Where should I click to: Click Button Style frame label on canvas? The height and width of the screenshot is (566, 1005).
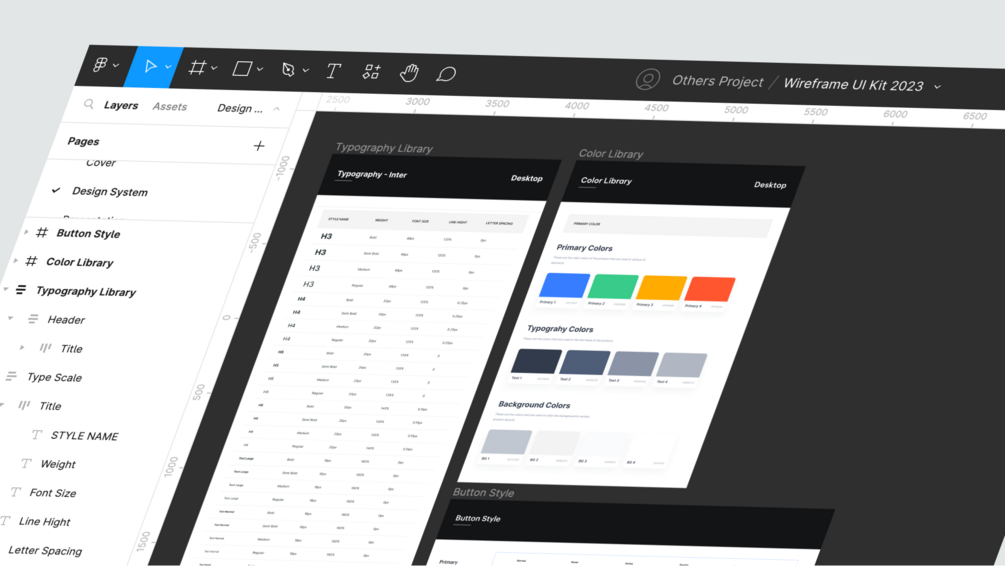pyautogui.click(x=483, y=492)
